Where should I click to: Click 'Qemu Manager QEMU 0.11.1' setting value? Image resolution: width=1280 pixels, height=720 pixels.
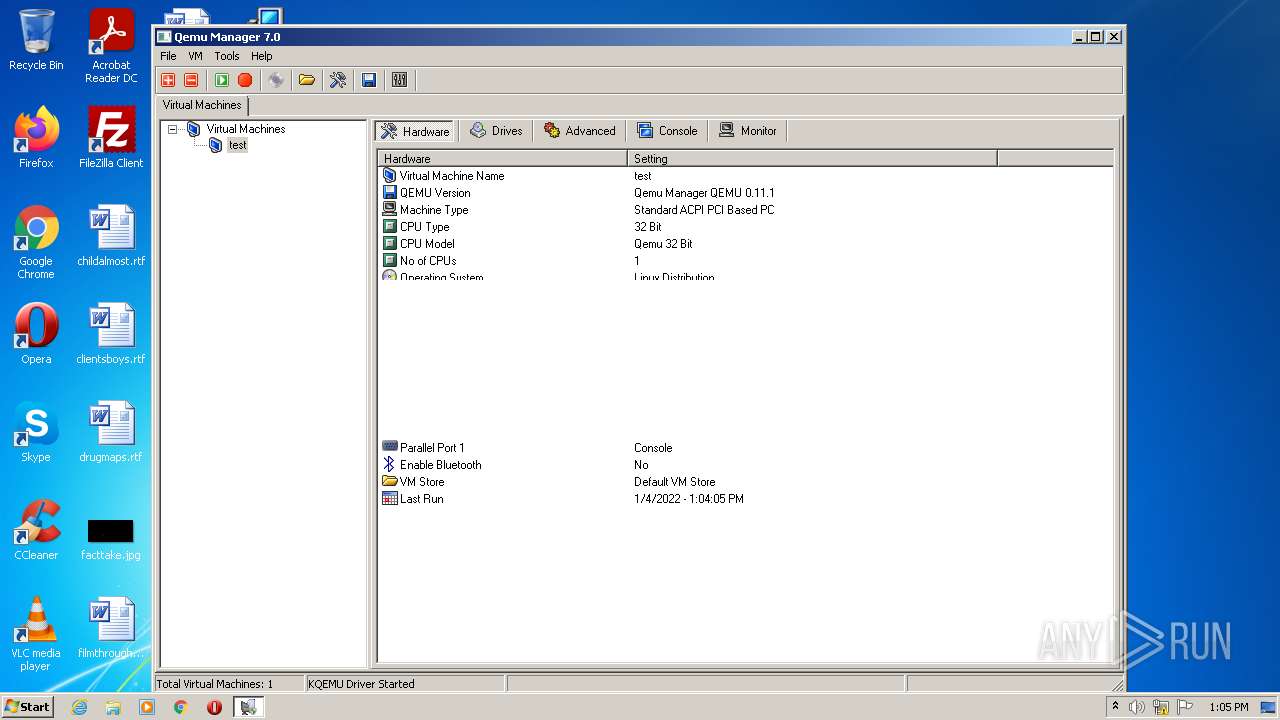pos(704,193)
